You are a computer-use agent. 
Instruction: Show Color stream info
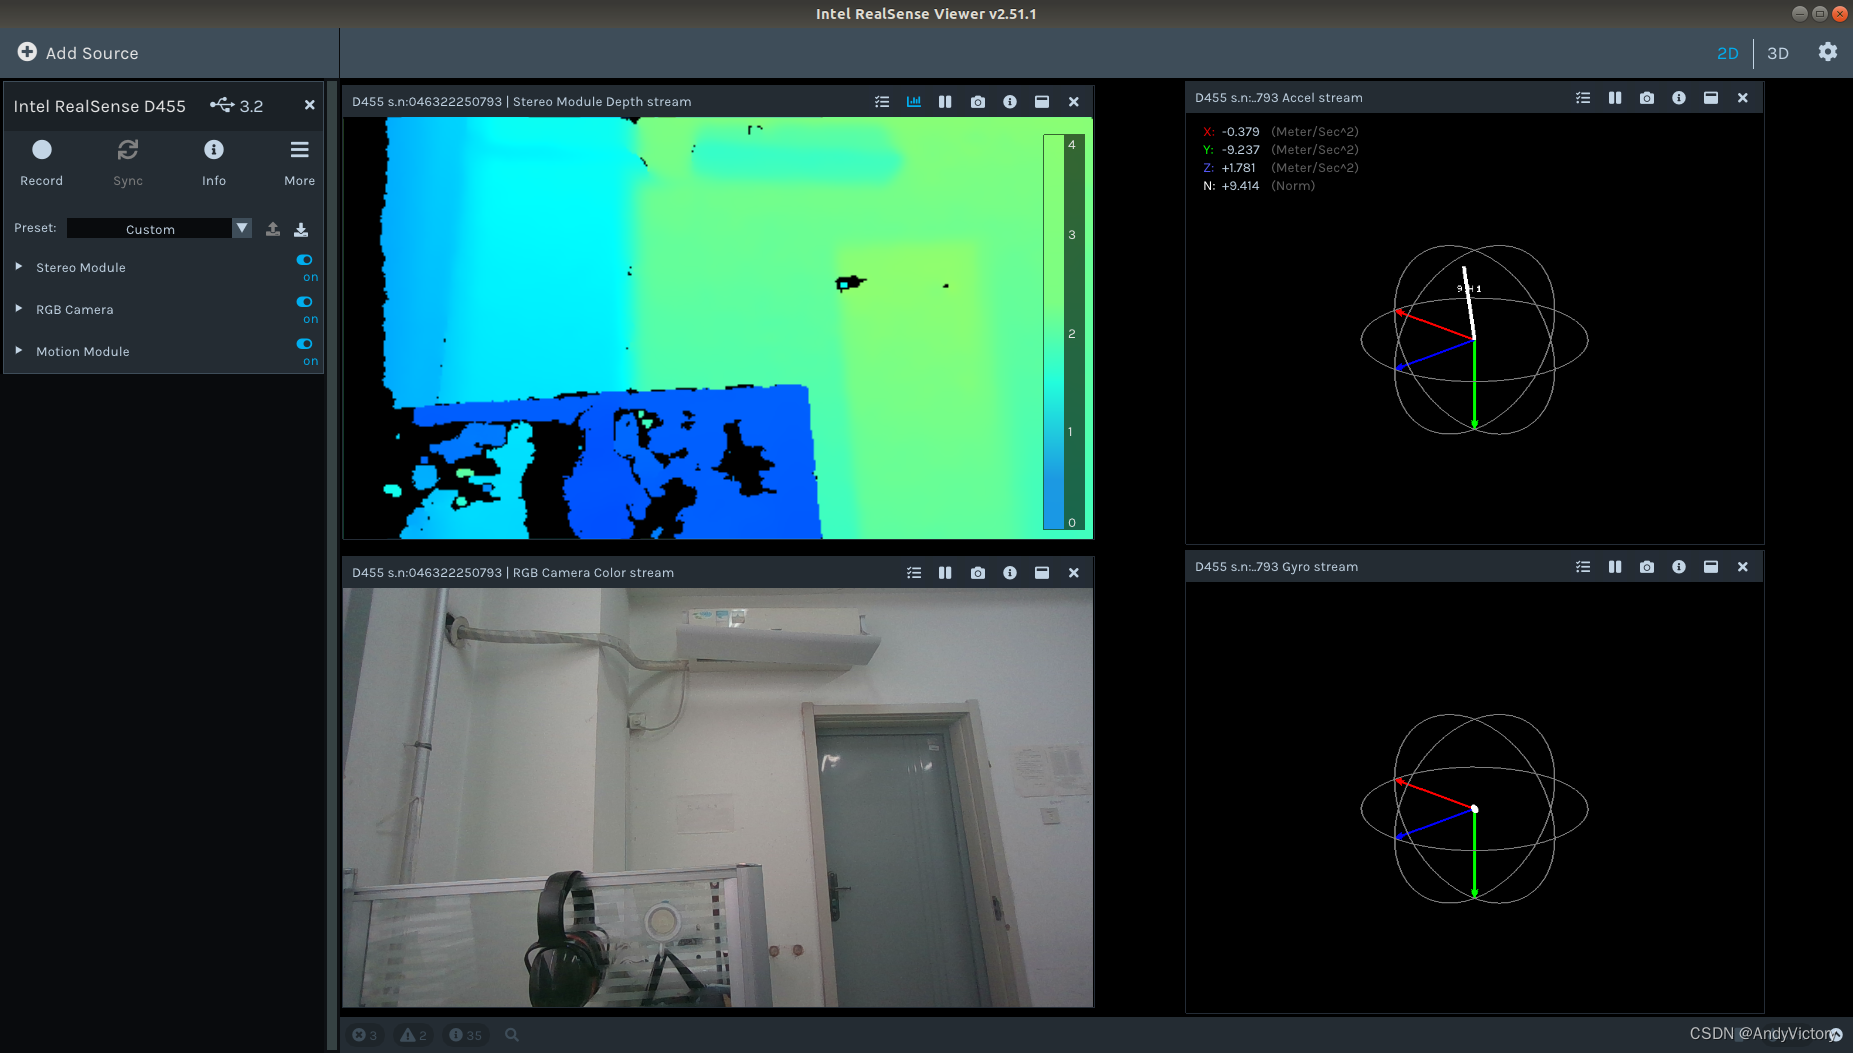click(1010, 573)
